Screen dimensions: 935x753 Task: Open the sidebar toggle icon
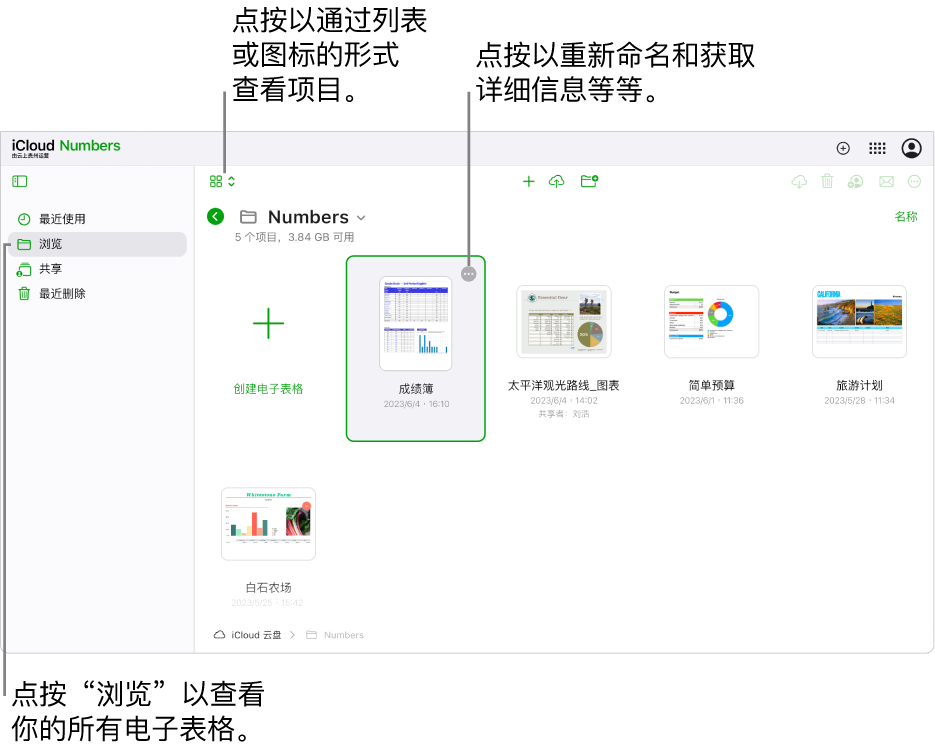tap(20, 181)
